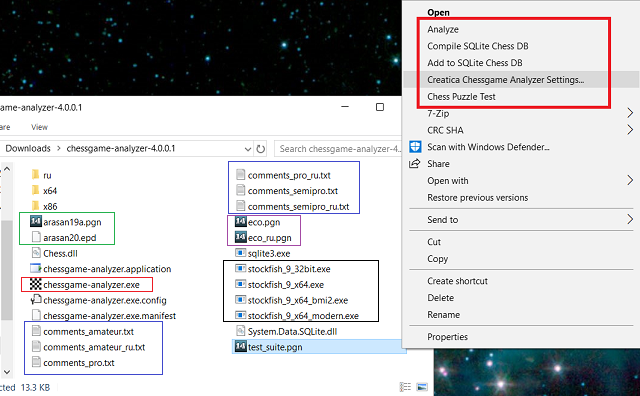640x396 pixels.
Task: Choose Analyze in the context menu
Action: [x=443, y=29]
